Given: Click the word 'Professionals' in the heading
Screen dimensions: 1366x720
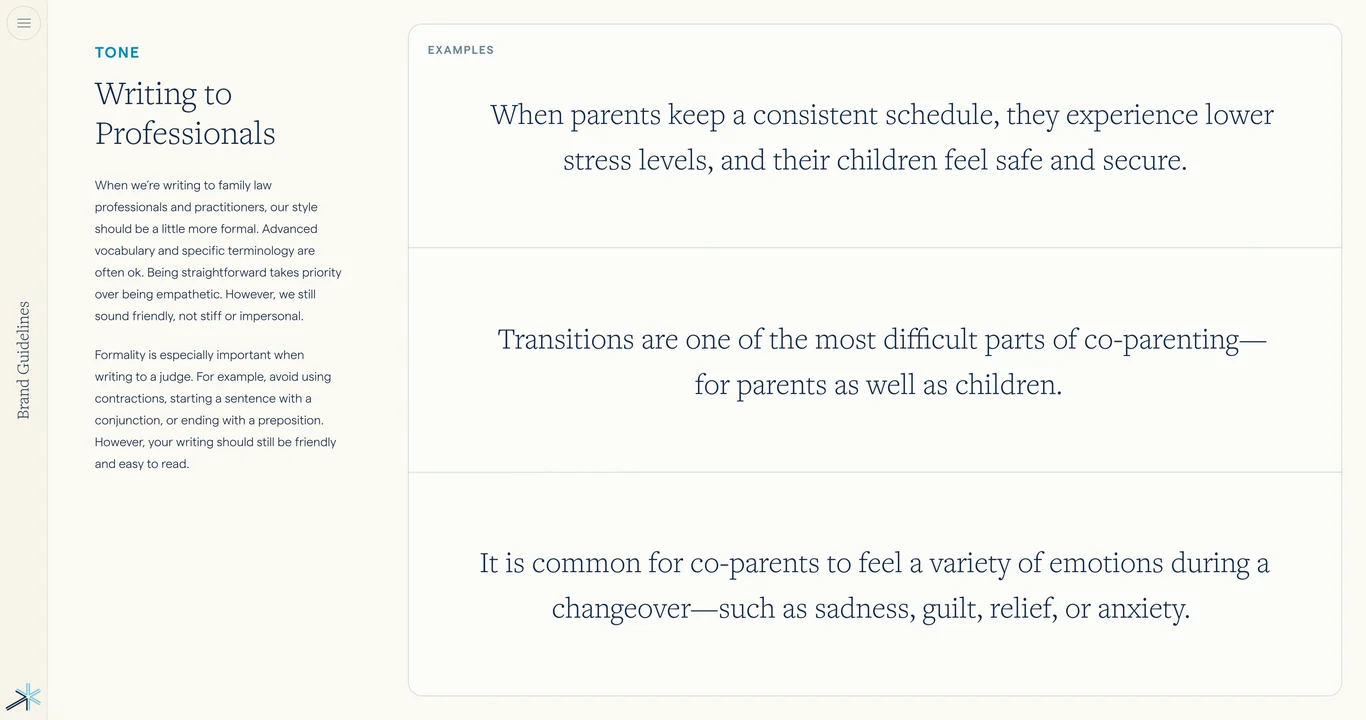Looking at the screenshot, I should point(185,134).
